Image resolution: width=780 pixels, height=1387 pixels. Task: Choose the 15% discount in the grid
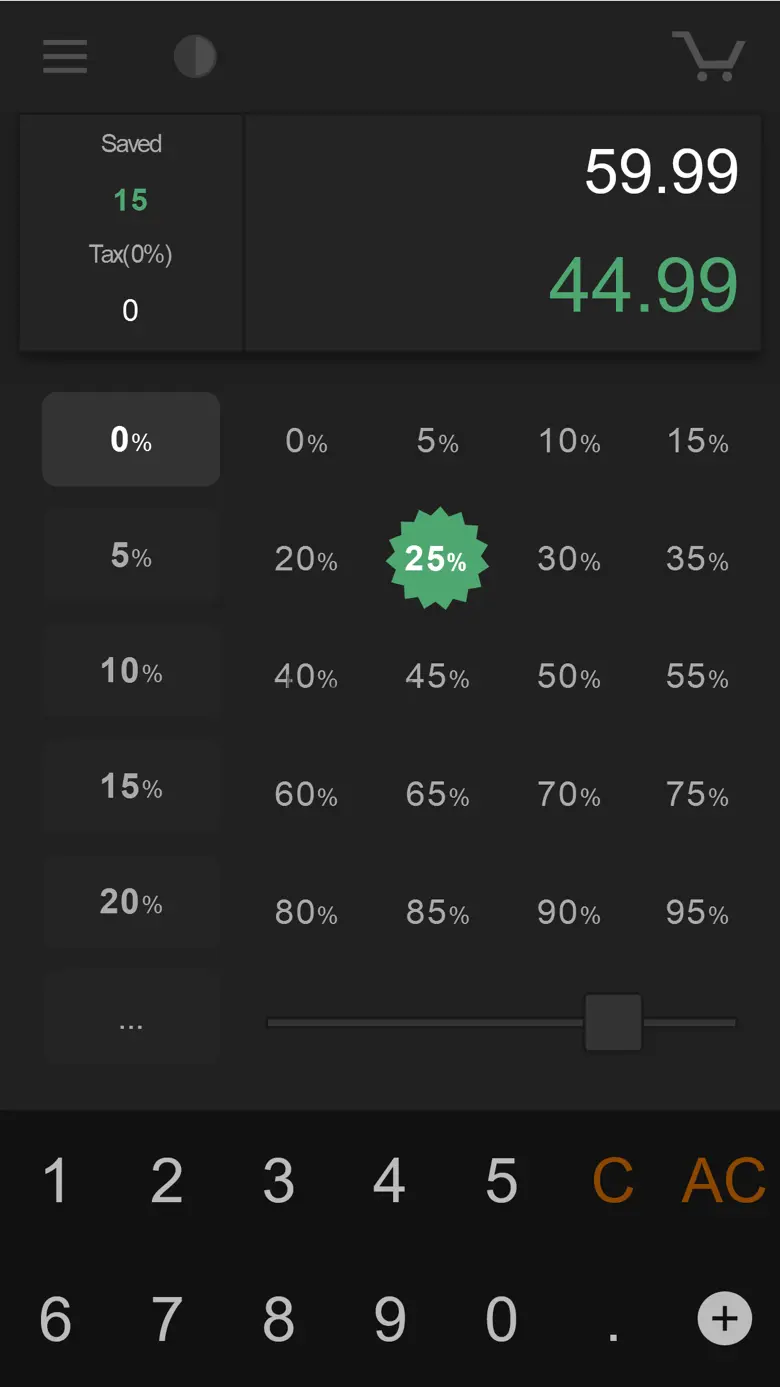click(x=697, y=441)
